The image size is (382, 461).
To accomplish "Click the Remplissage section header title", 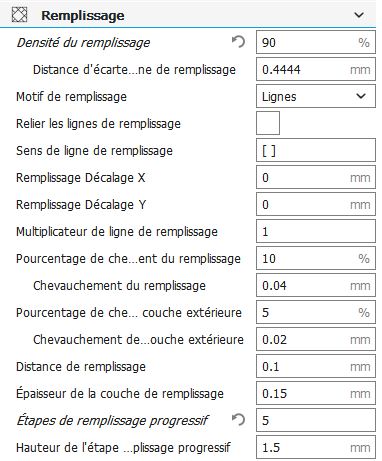I will coord(83,15).
